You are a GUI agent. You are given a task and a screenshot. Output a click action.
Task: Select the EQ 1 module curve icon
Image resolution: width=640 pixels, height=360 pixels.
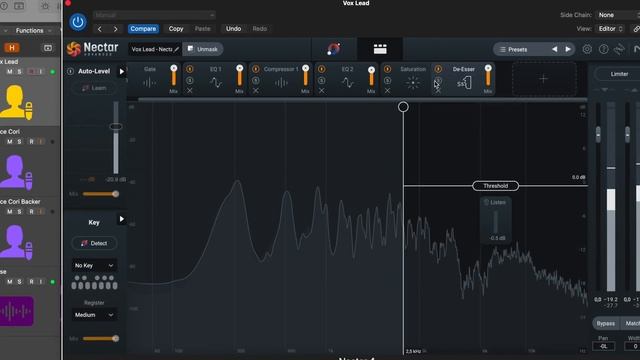216,83
